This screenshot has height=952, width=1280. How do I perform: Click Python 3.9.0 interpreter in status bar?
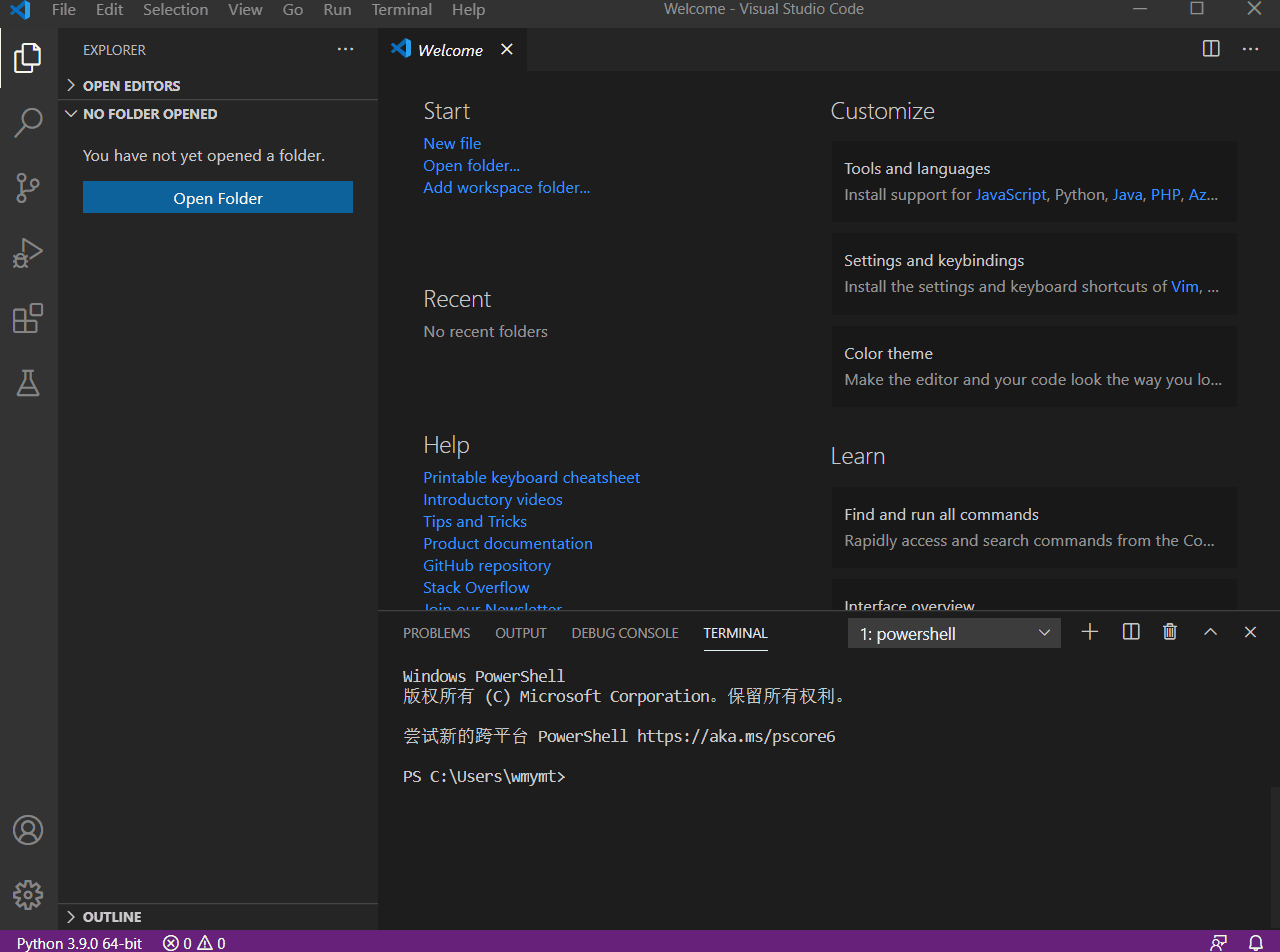click(79, 943)
